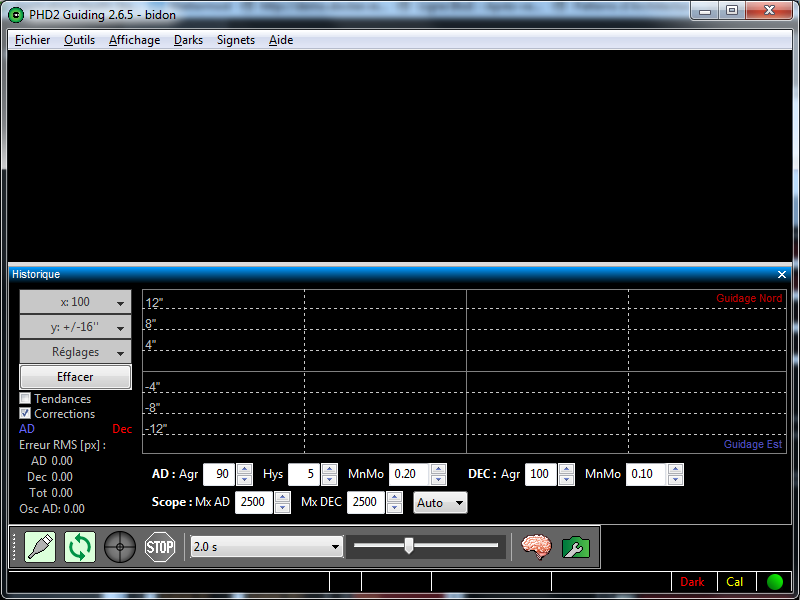Click the Tot 0.00 RMS readout
Viewport: 800px width, 600px height.
(x=51, y=493)
